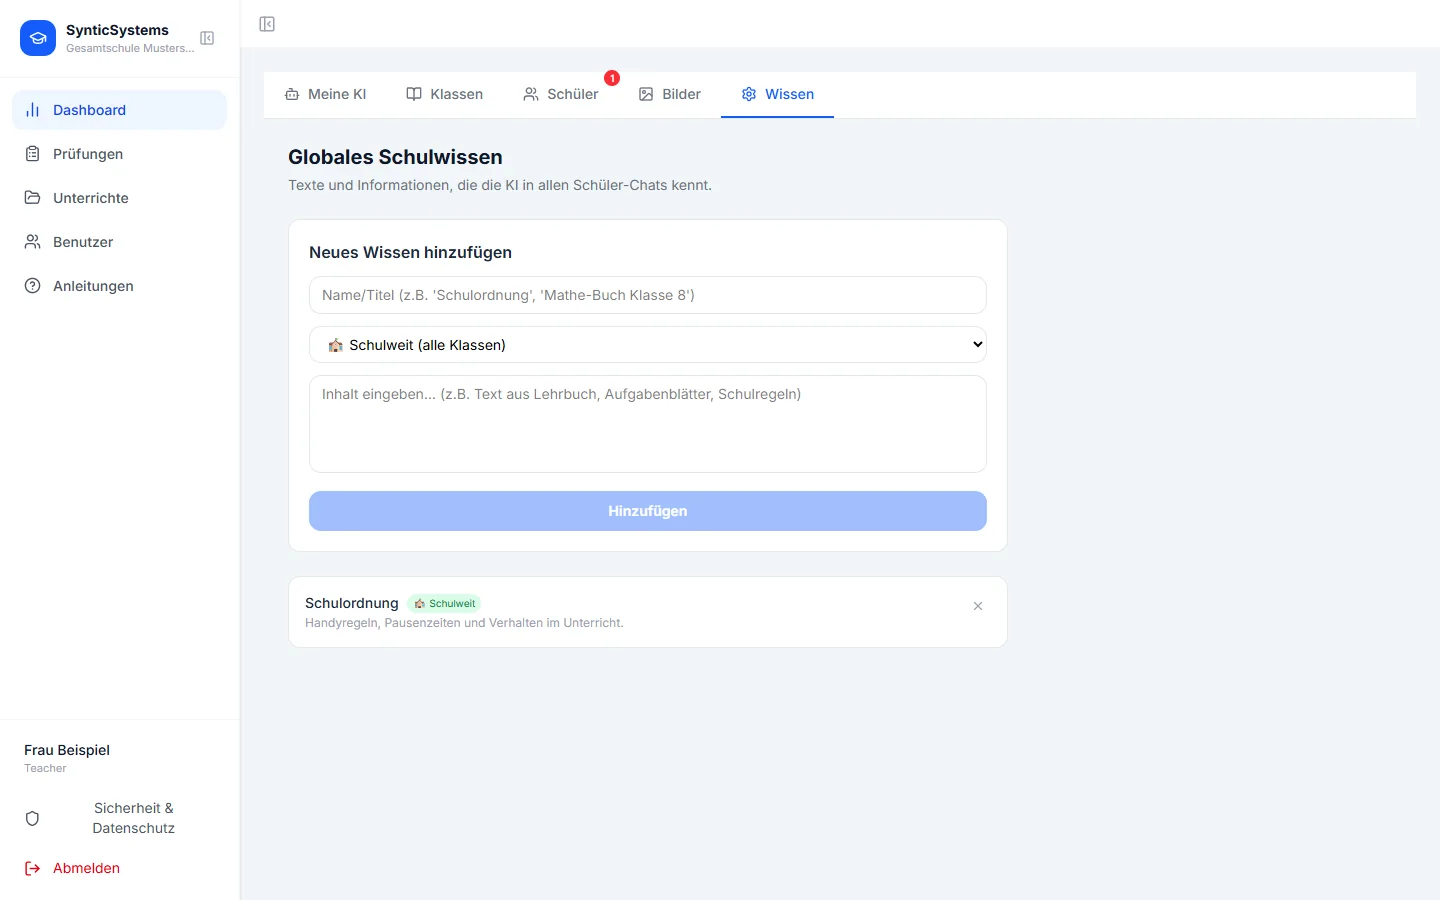Click the red Abmelden logout icon

coord(32,868)
